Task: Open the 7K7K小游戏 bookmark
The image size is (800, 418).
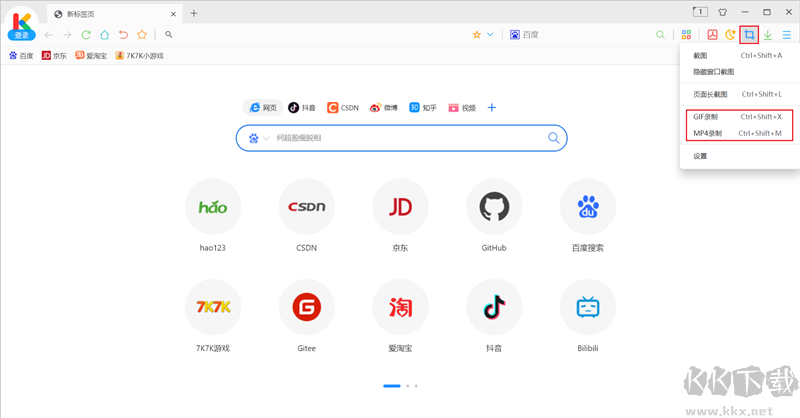Action: pos(139,56)
